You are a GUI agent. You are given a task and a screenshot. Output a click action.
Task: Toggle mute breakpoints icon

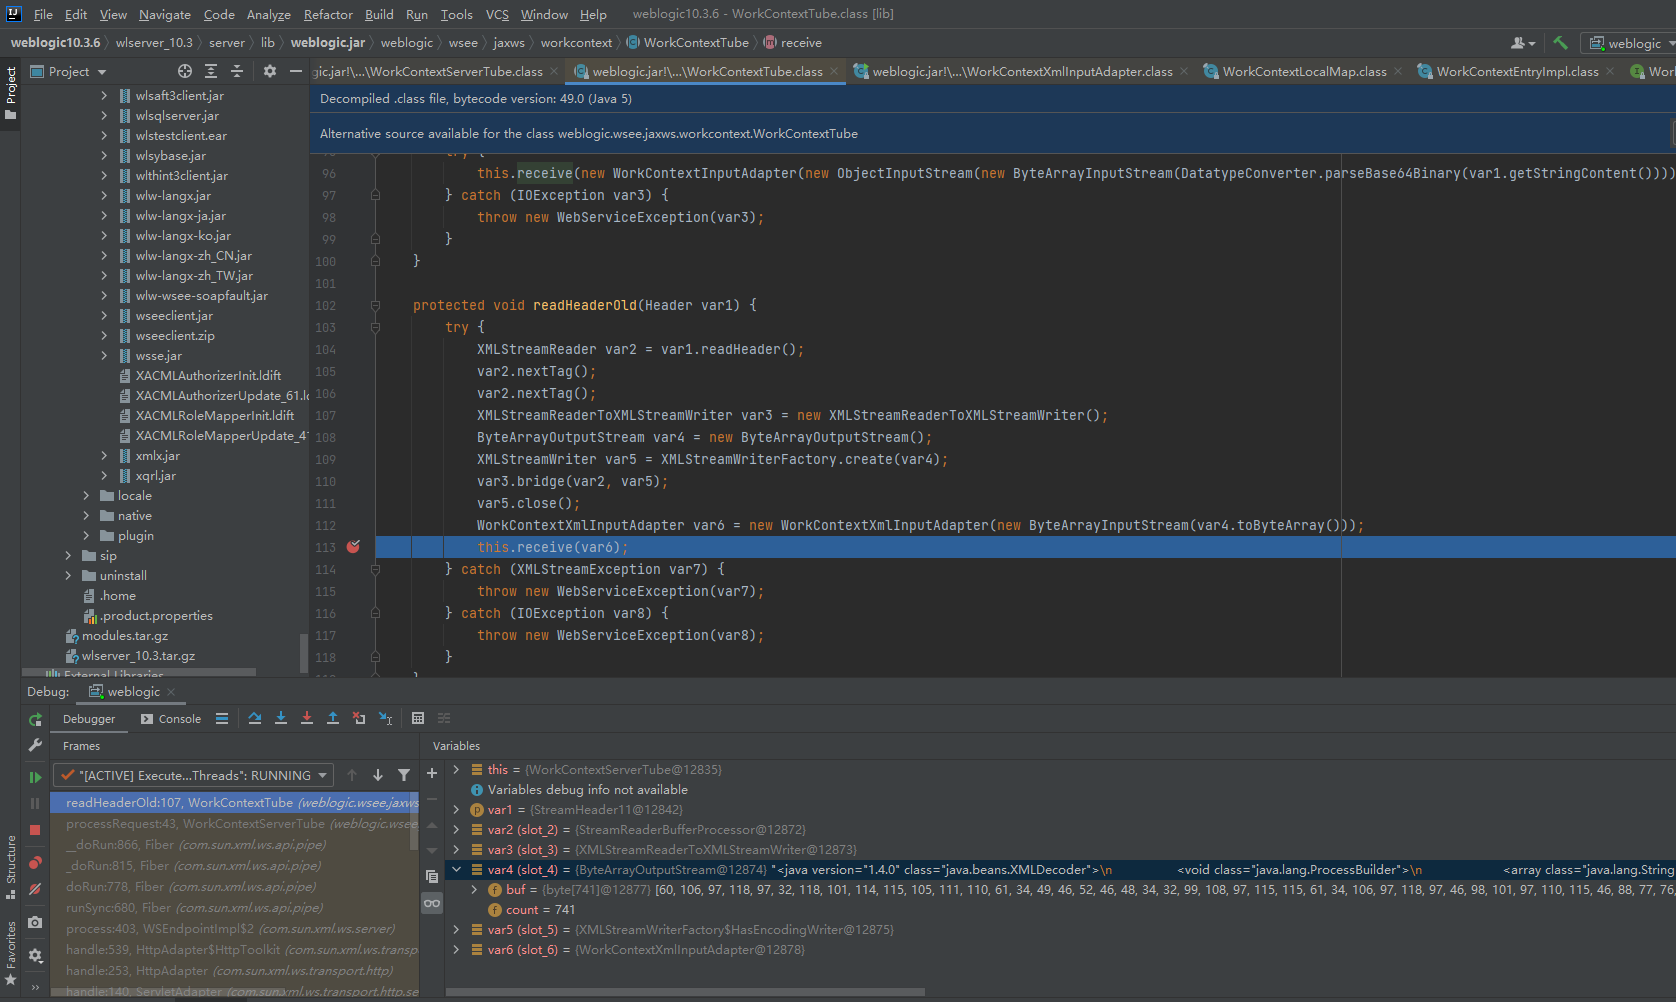tap(35, 888)
